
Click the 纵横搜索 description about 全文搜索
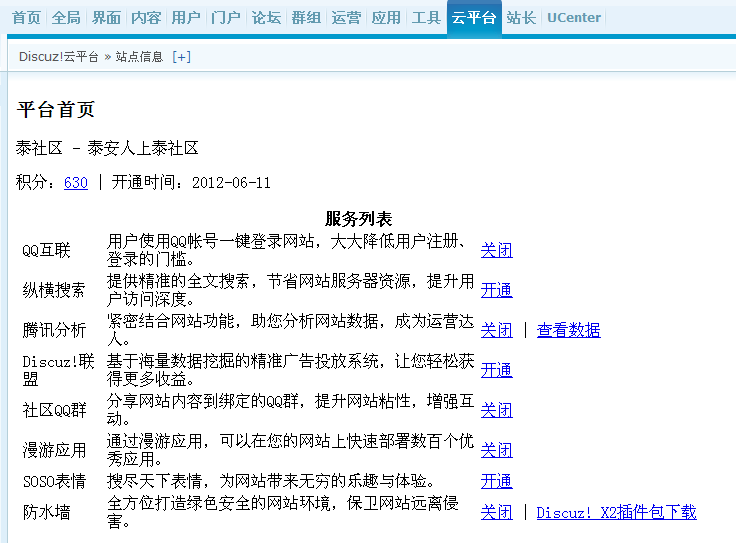point(290,290)
